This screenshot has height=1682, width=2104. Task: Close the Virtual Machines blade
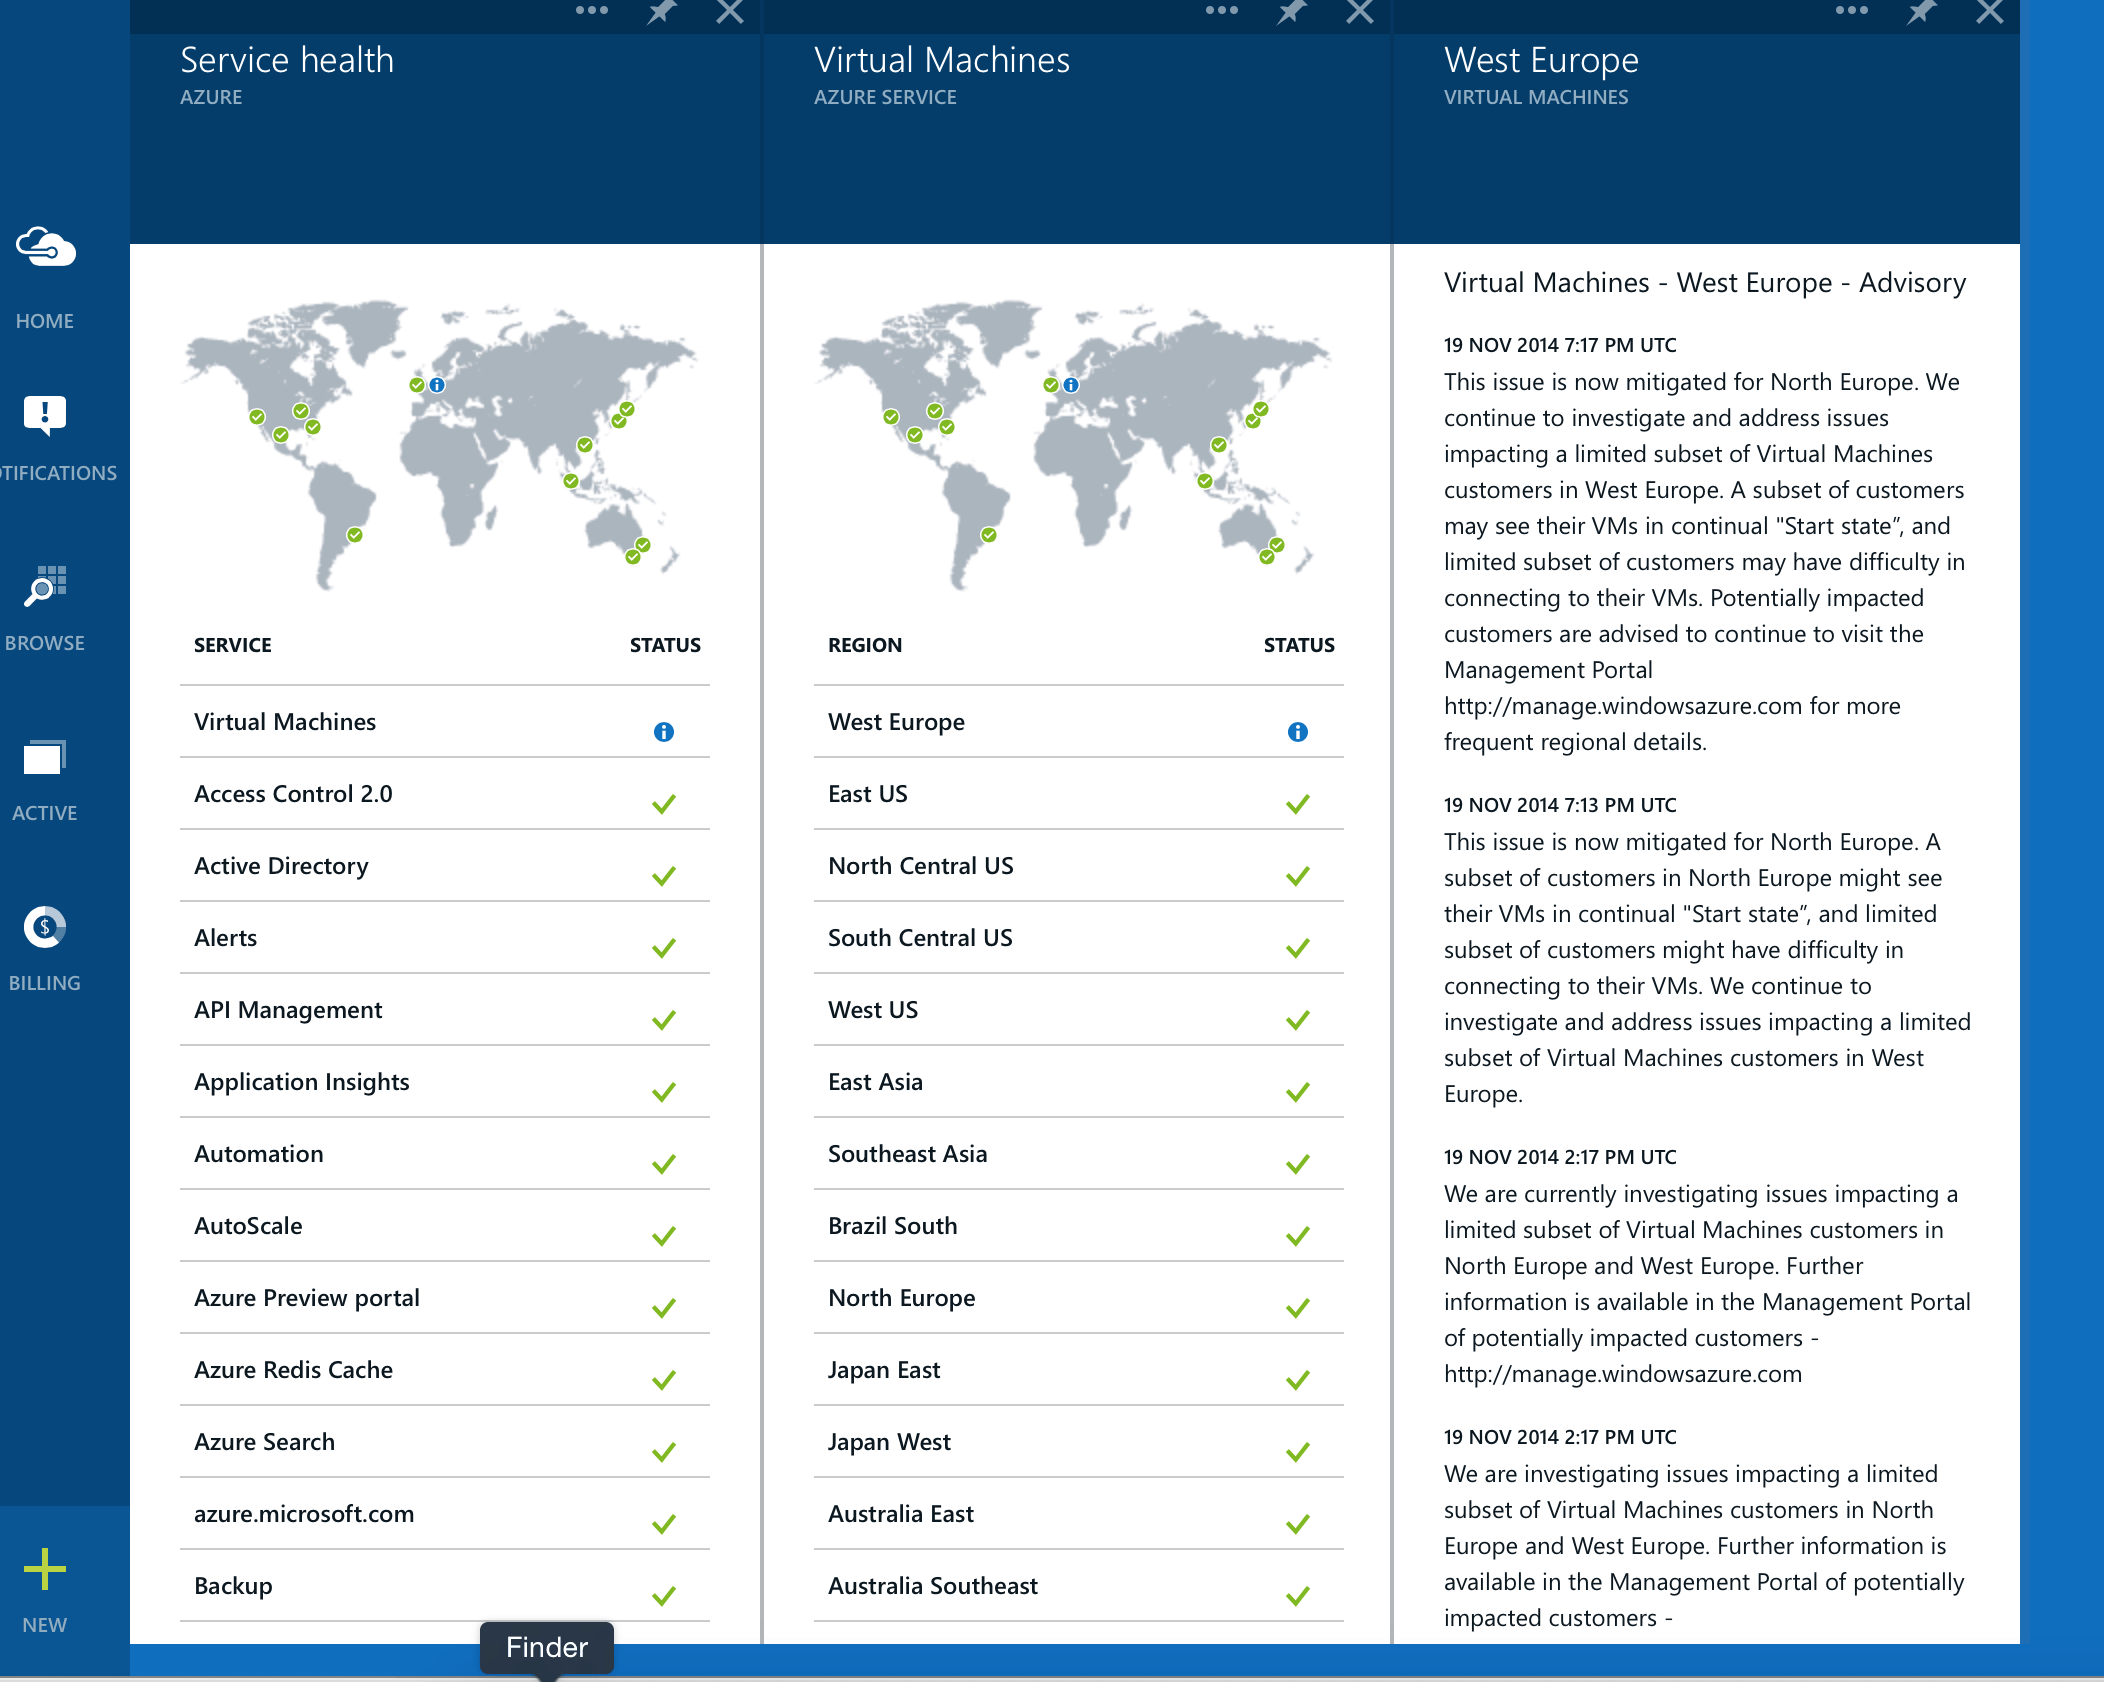pyautogui.click(x=1360, y=12)
